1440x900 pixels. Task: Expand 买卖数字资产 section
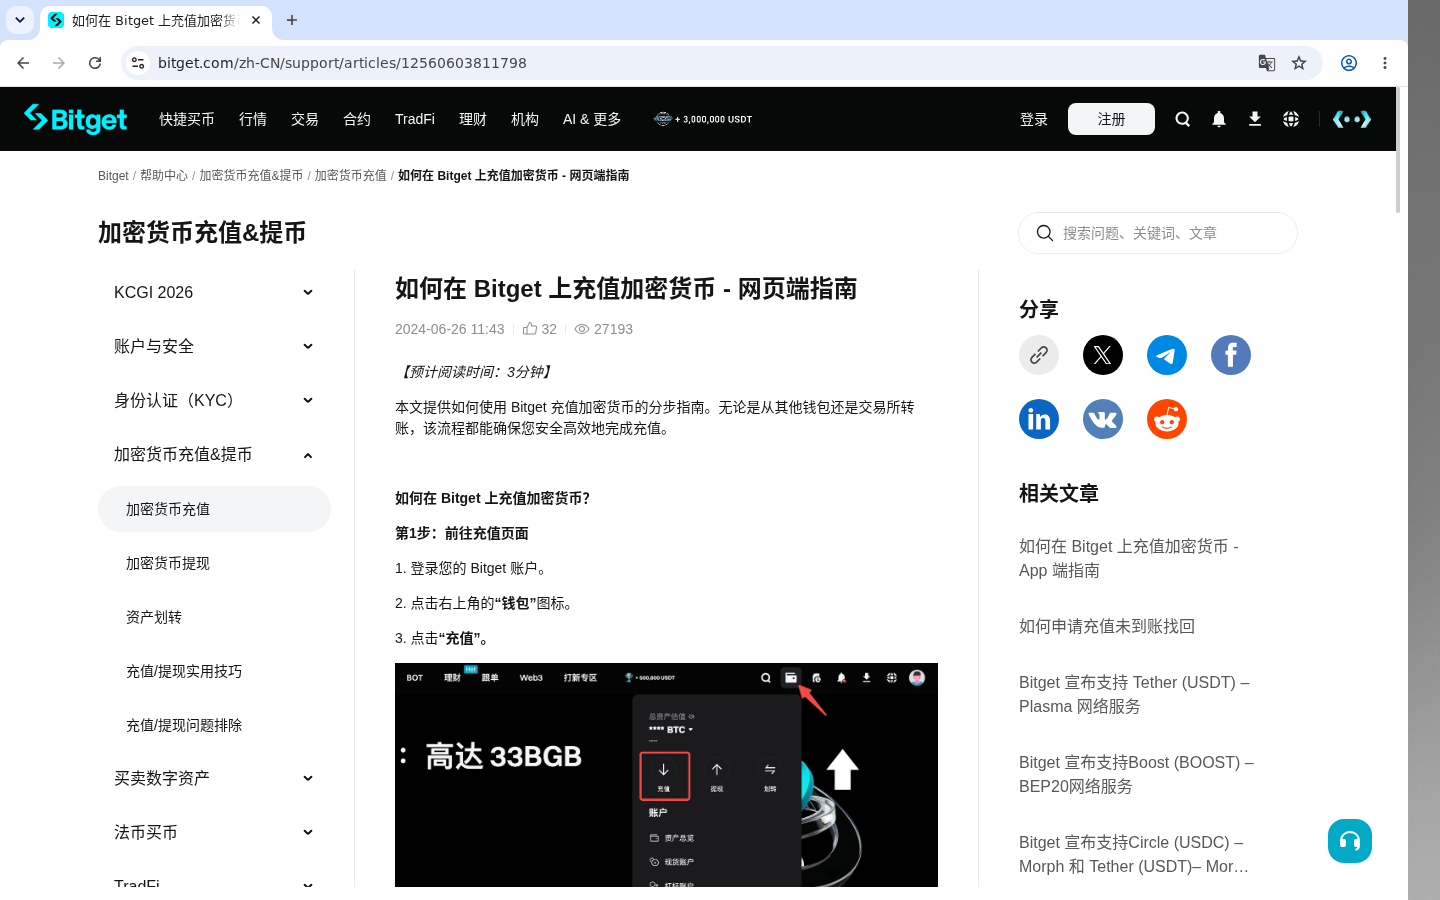[x=214, y=778]
